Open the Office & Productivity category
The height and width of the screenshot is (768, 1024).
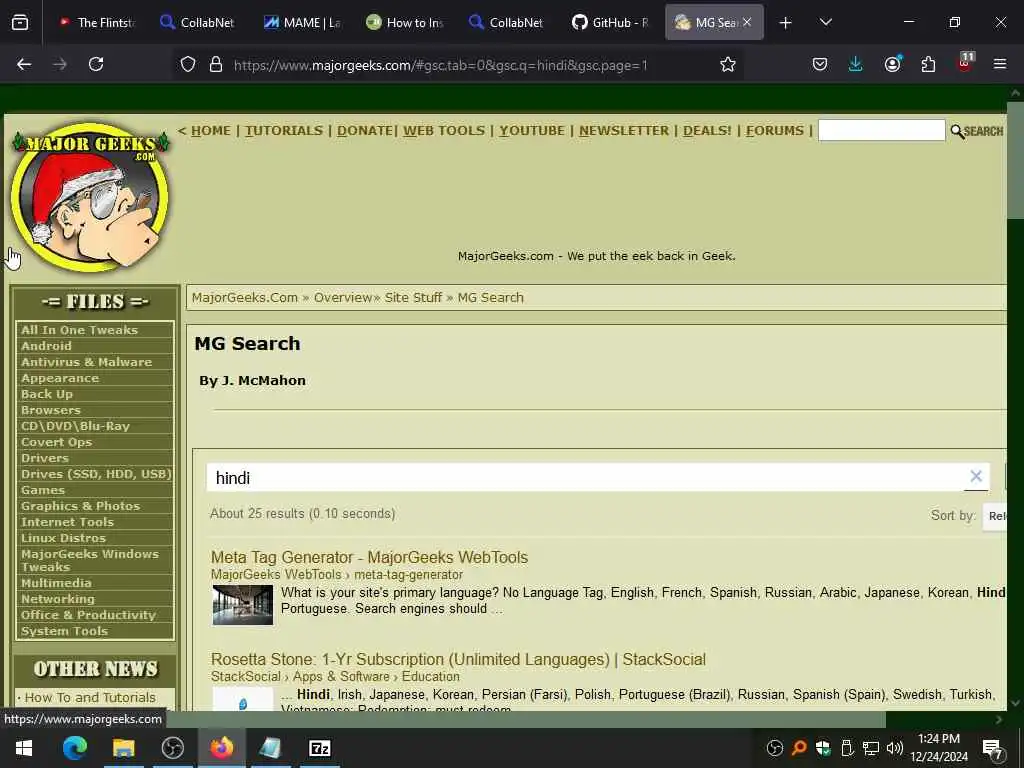(x=88, y=615)
